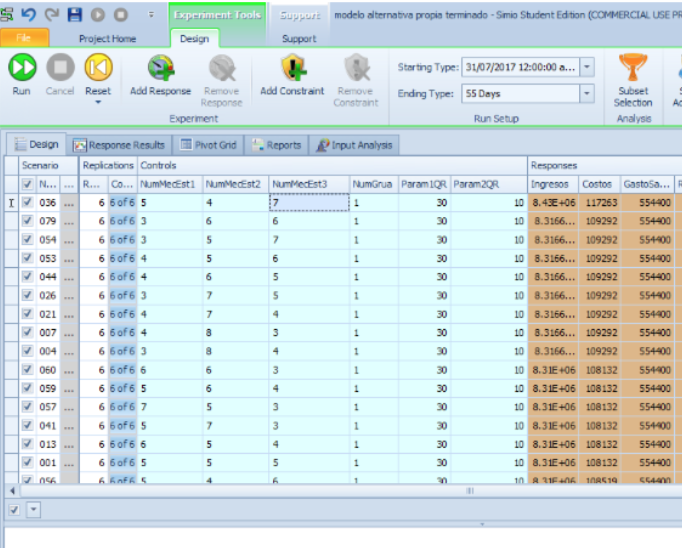The height and width of the screenshot is (548, 682).
Task: Click the Add Constraint shield icon
Action: [292, 68]
